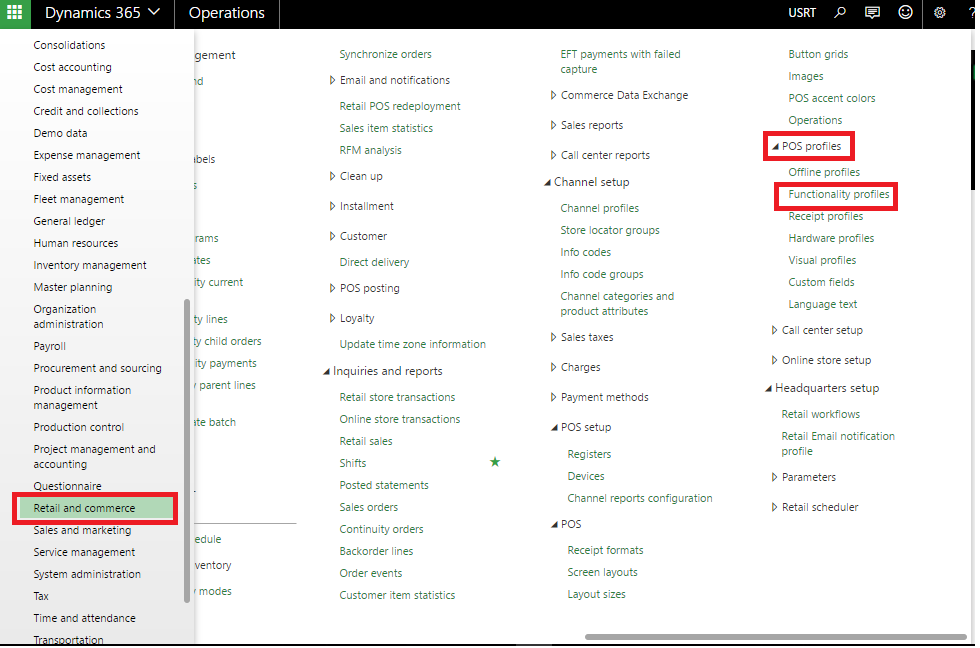Screen dimensions: 980x648
Task: Select Retail and commerce module
Action: pyautogui.click(x=84, y=508)
